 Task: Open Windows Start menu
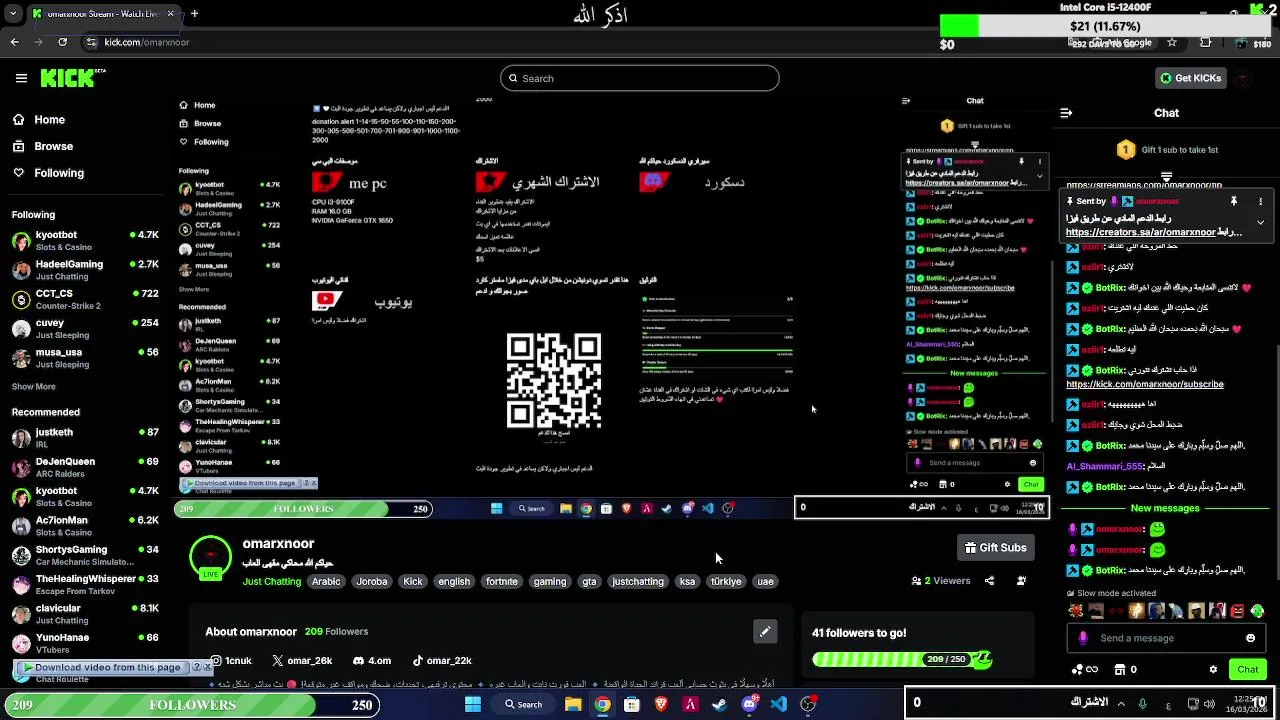click(473, 704)
